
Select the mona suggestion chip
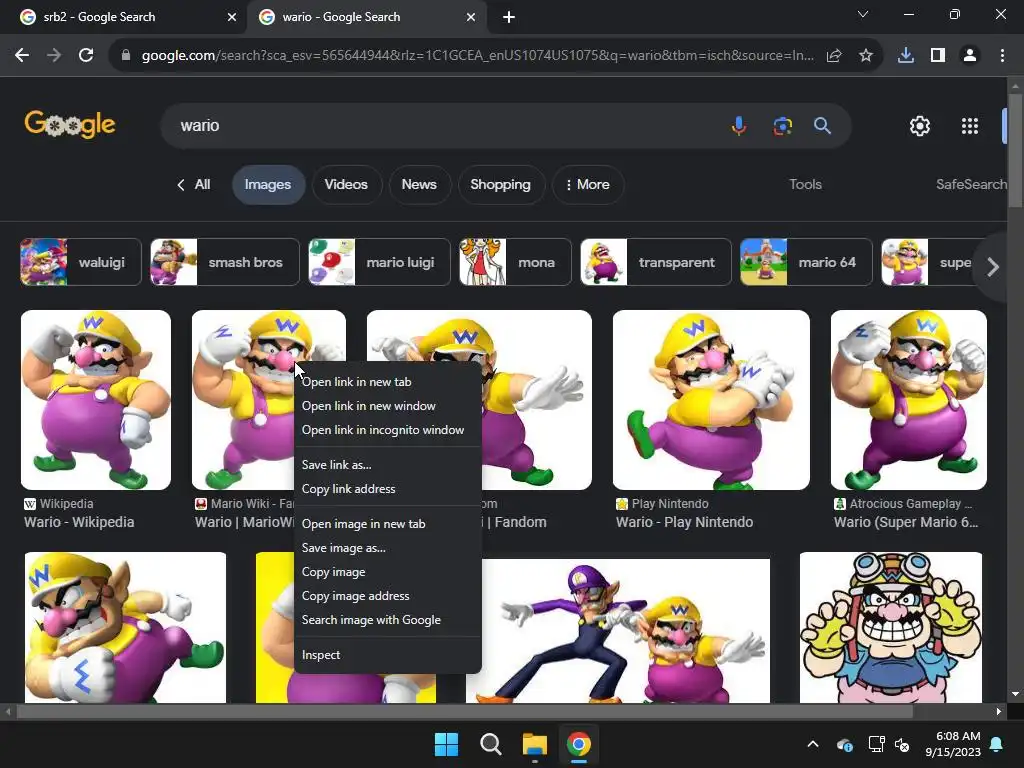[x=515, y=262]
